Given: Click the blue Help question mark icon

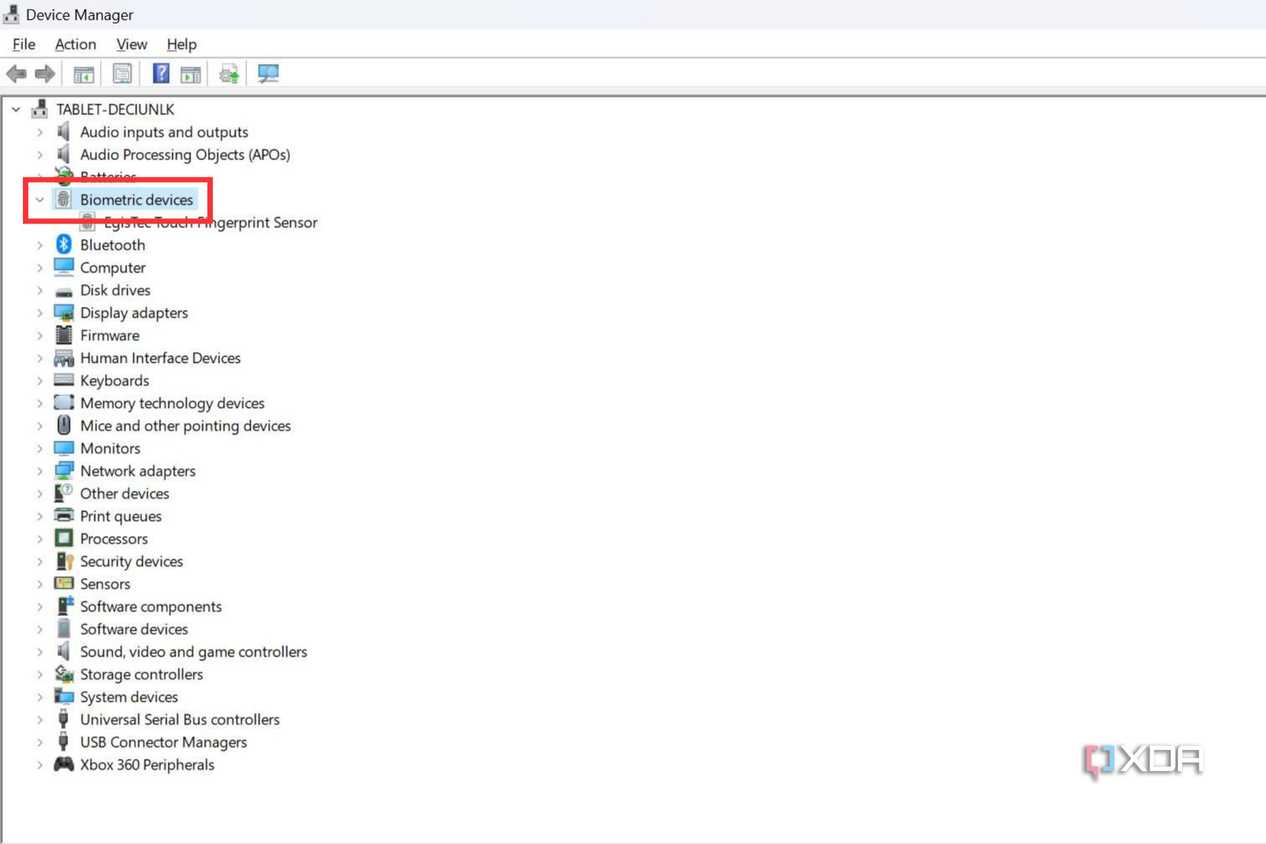Looking at the screenshot, I should point(160,74).
